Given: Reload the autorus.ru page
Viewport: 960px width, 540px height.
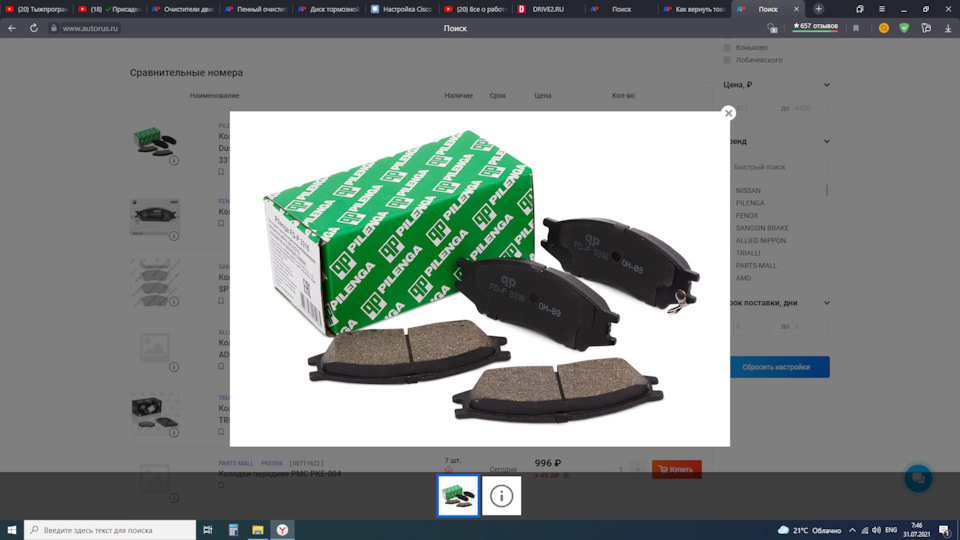Looking at the screenshot, I should click(34, 28).
